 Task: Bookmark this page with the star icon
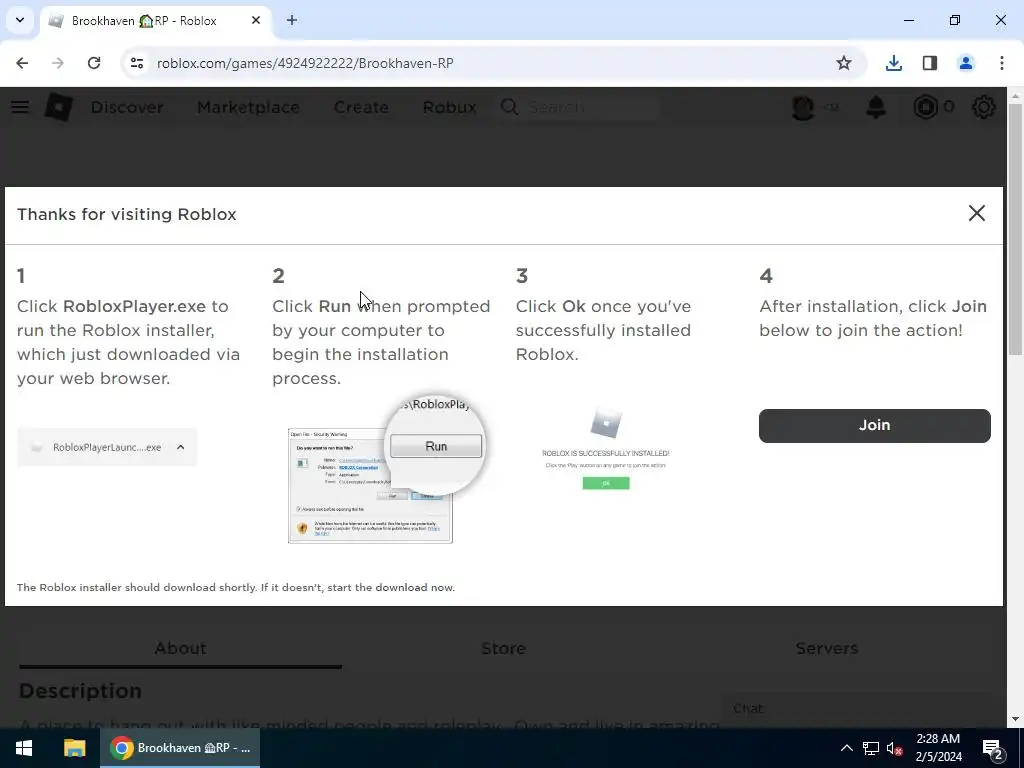tap(844, 63)
